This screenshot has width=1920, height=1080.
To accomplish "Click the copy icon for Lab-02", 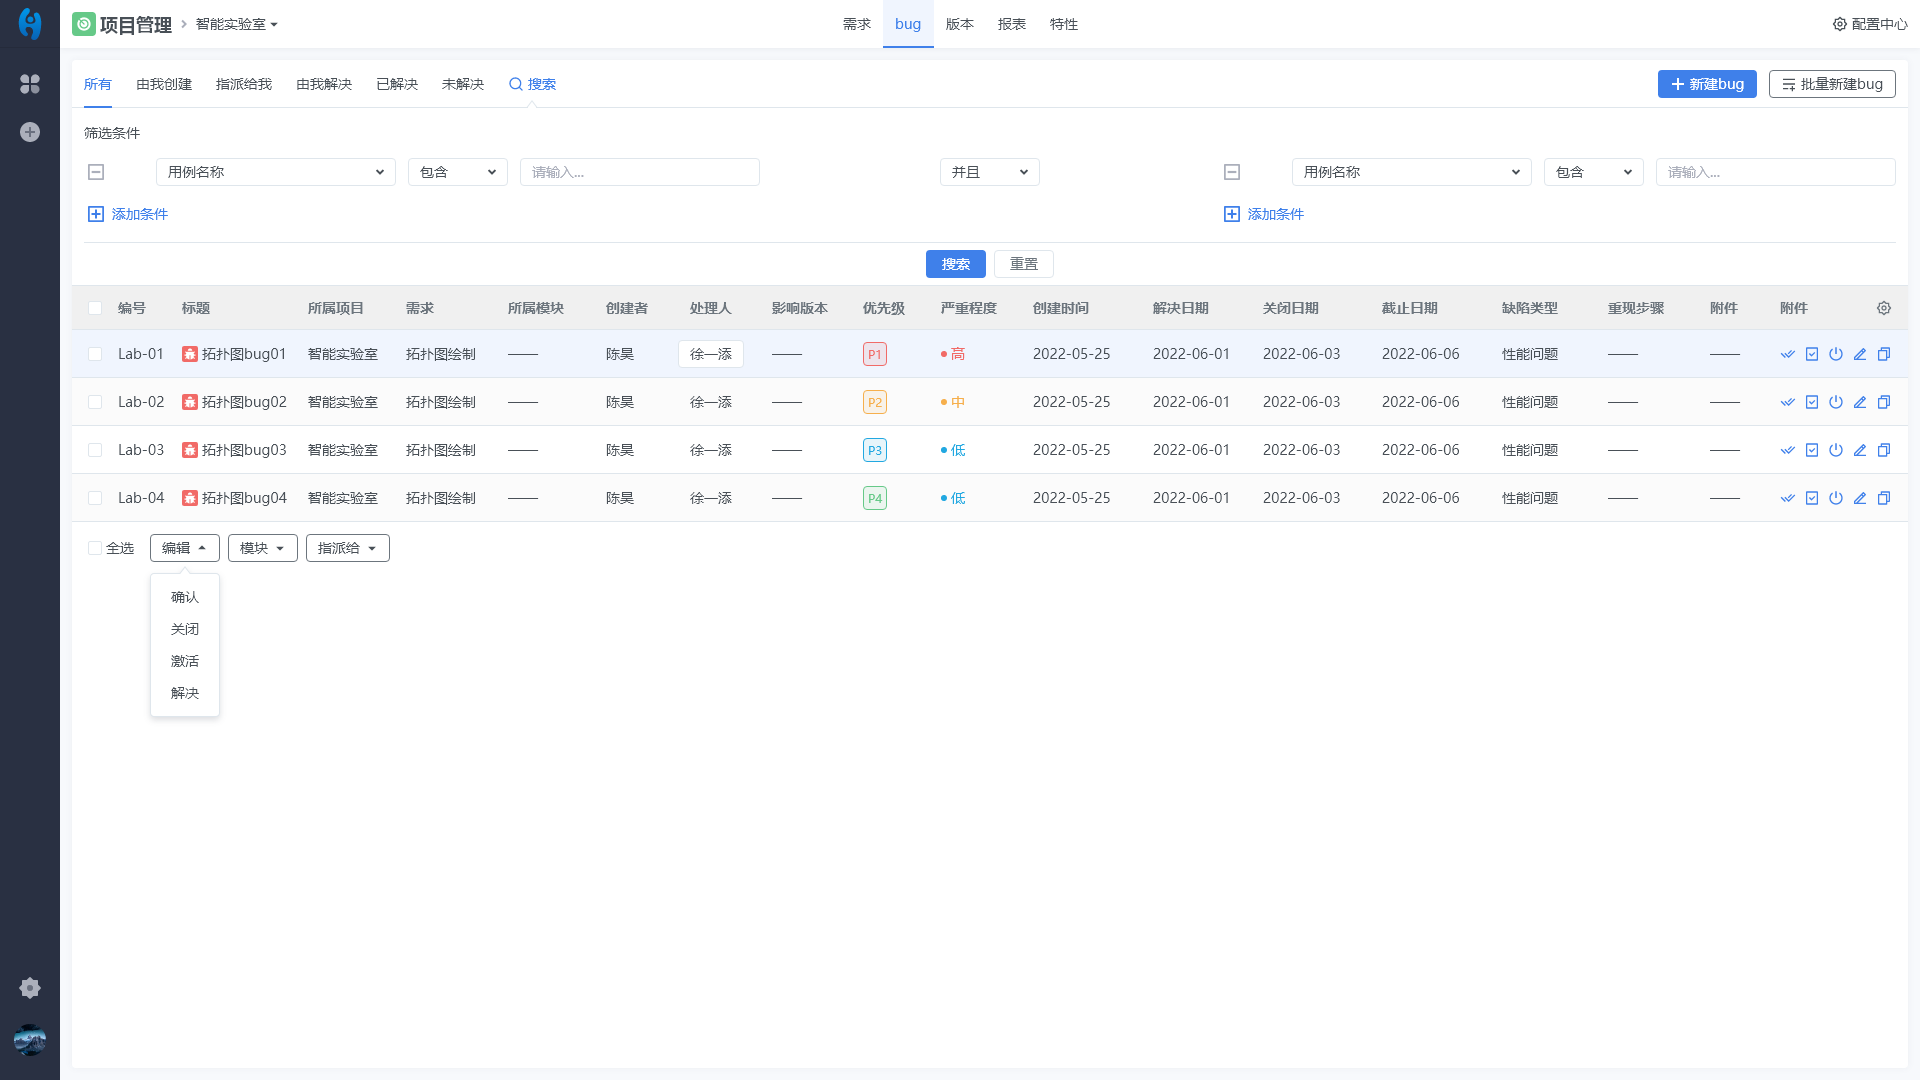I will pos(1884,402).
